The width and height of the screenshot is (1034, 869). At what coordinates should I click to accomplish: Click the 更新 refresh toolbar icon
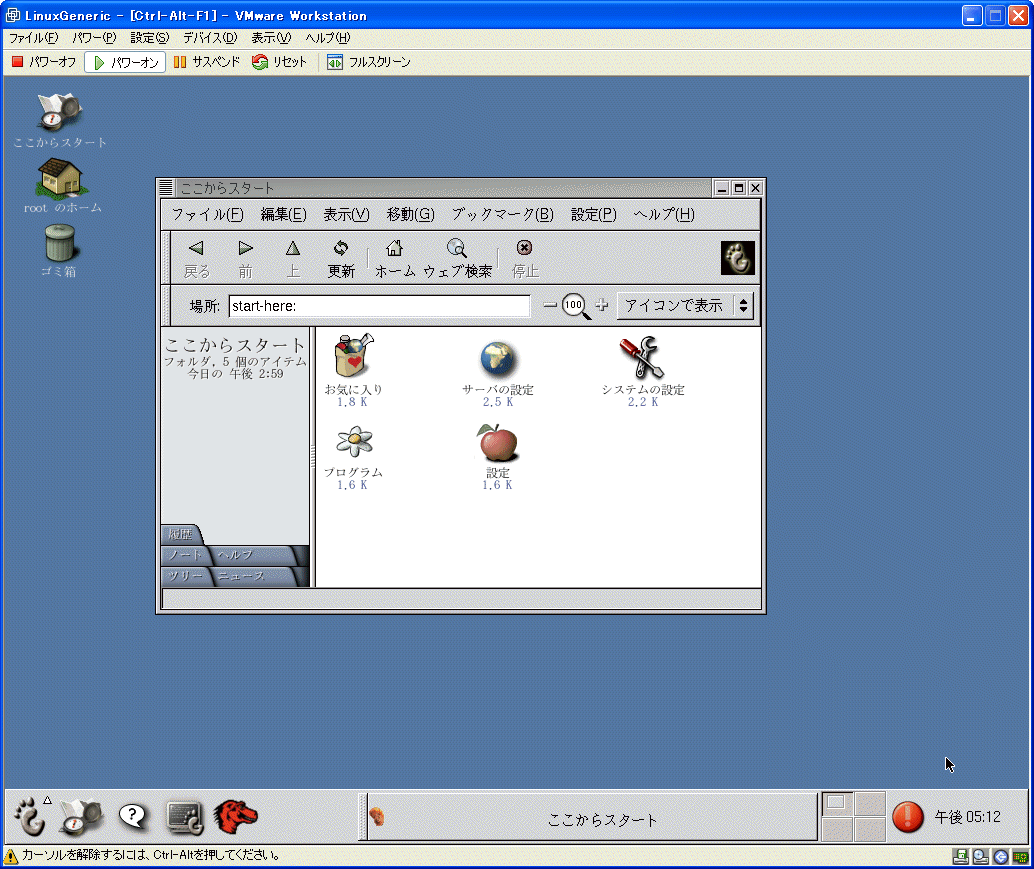341,258
